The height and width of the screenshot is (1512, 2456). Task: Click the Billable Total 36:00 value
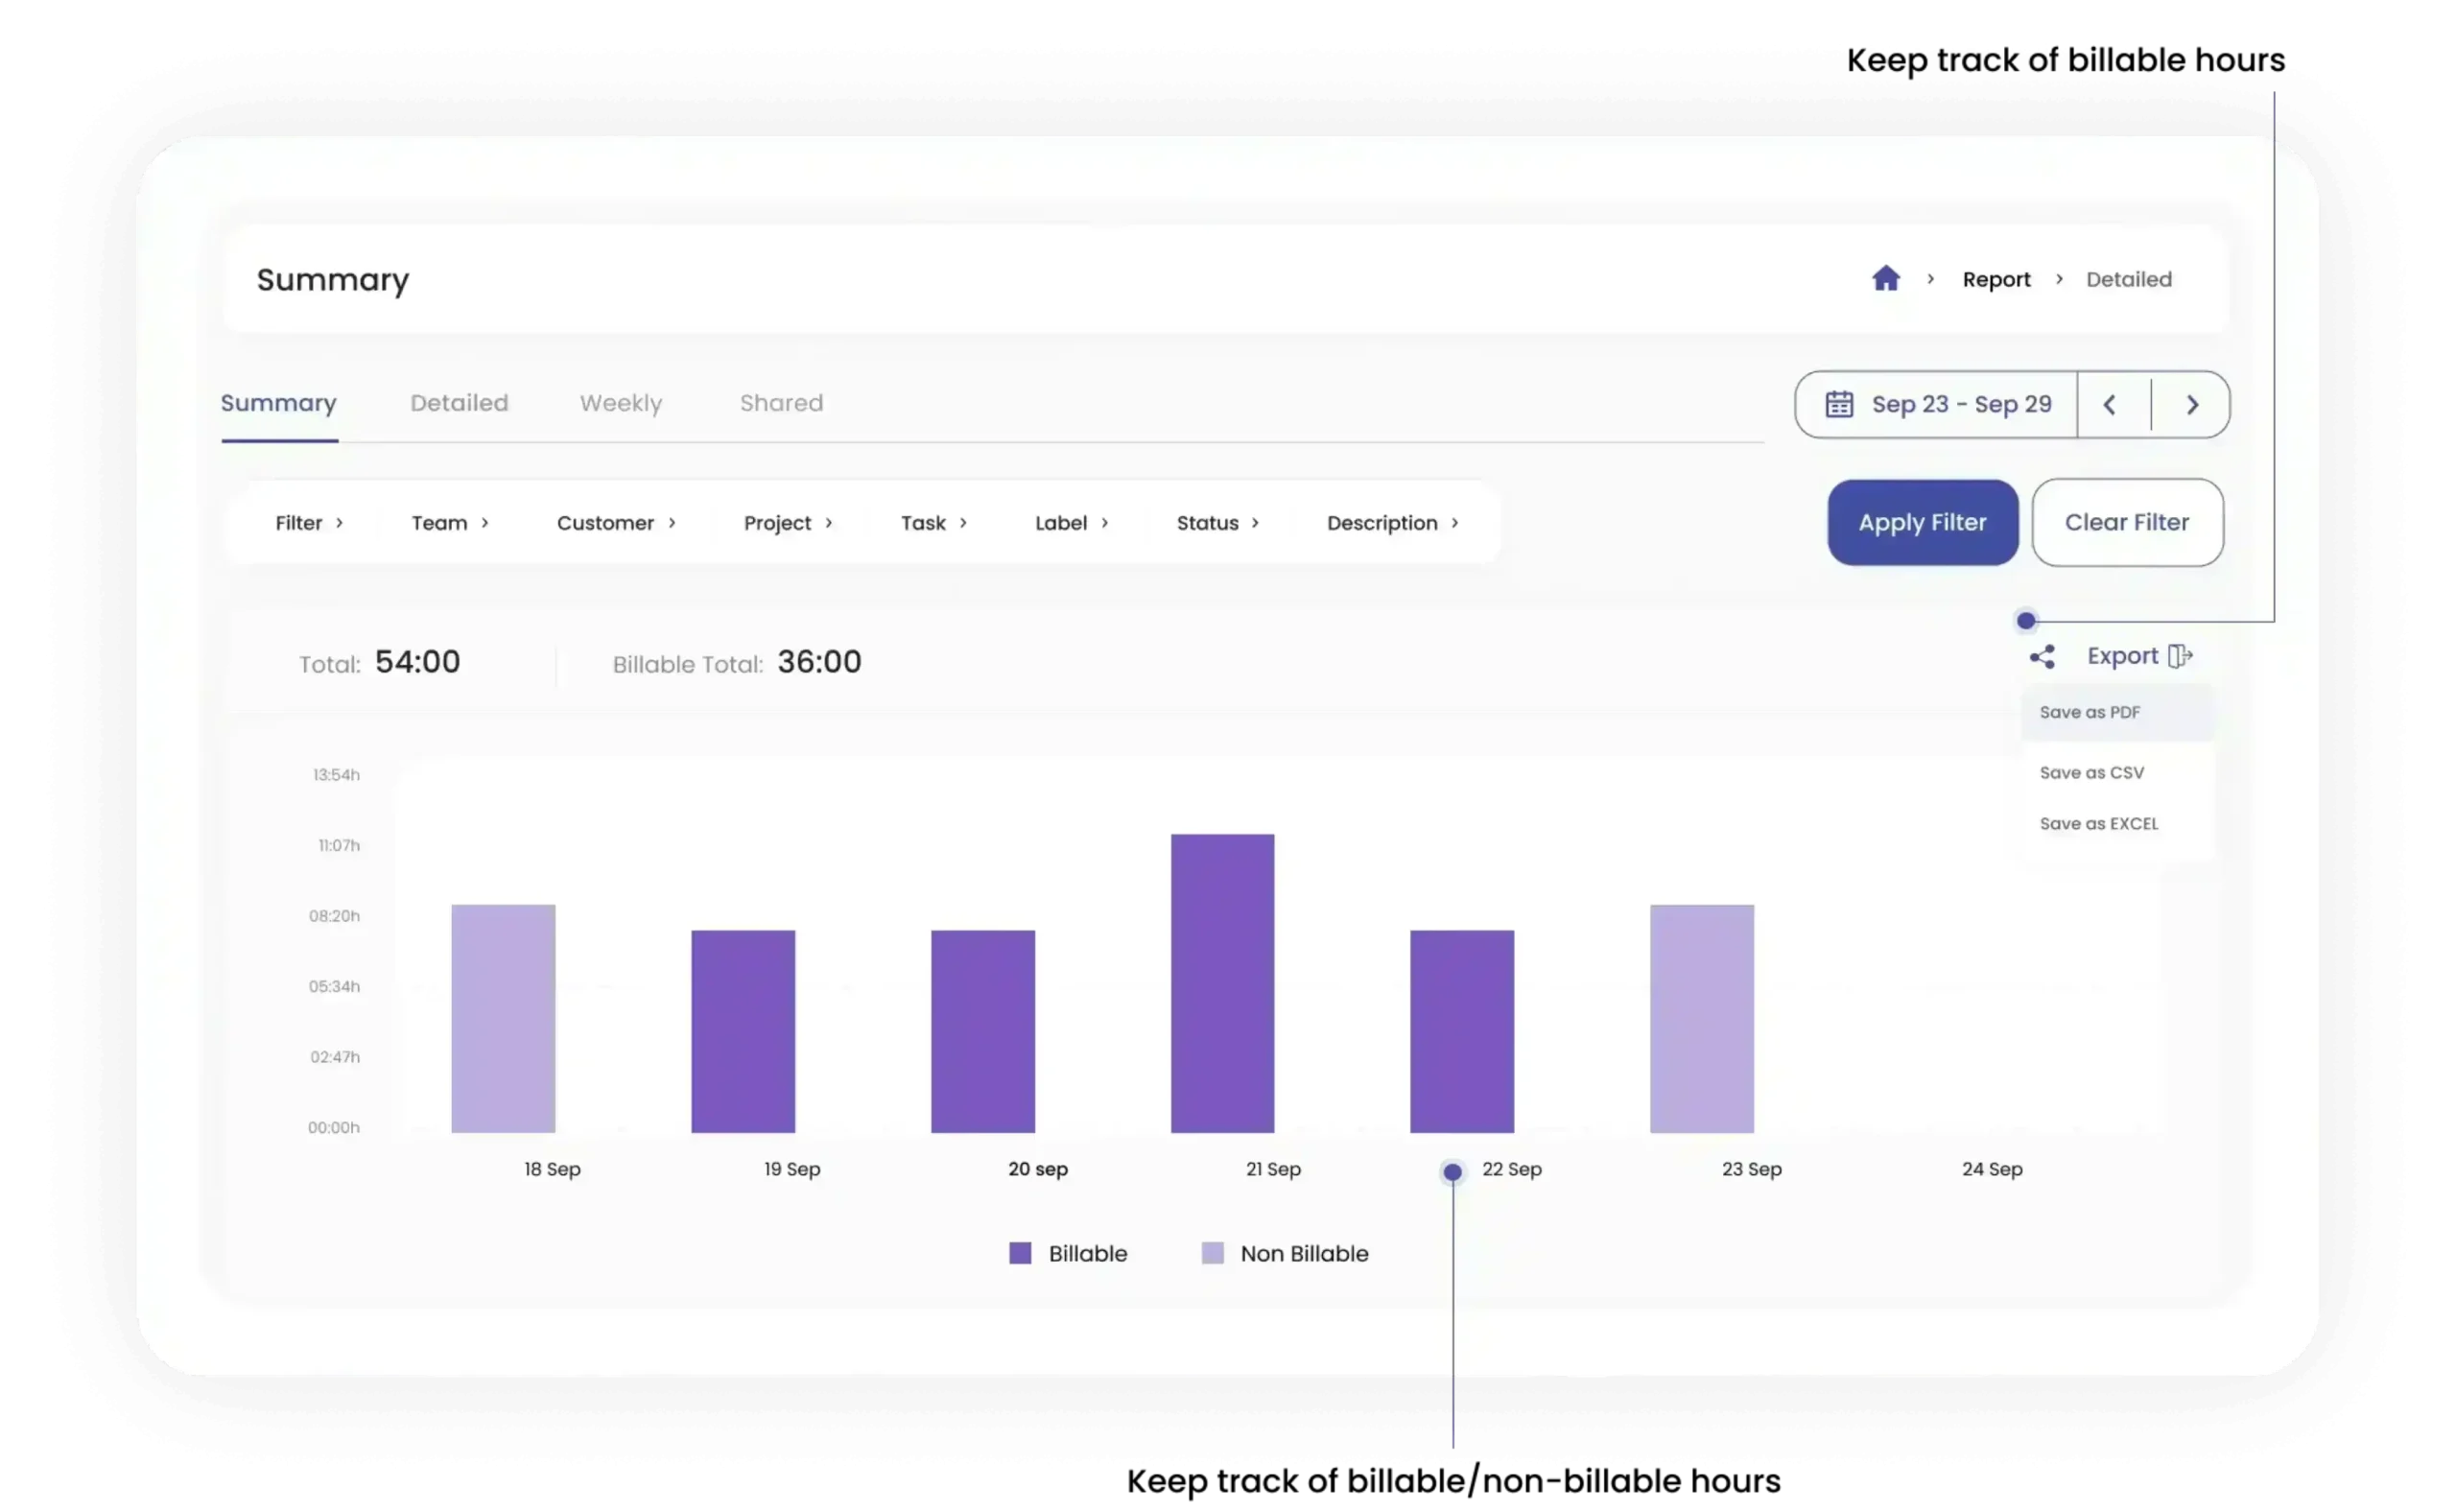pyautogui.click(x=819, y=662)
